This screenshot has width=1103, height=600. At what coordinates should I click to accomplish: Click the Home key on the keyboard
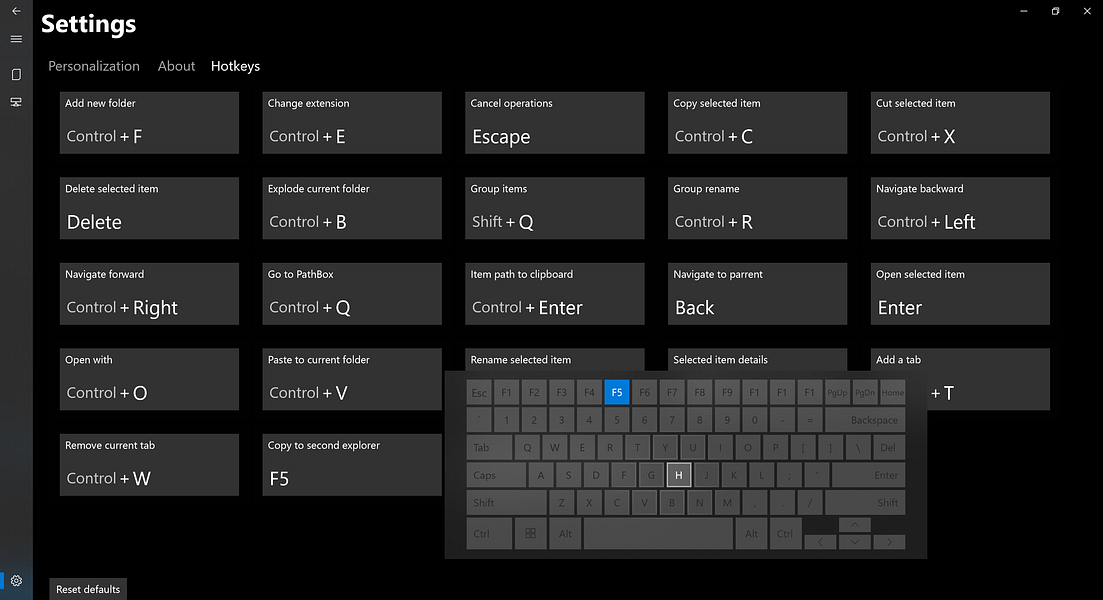coord(893,392)
